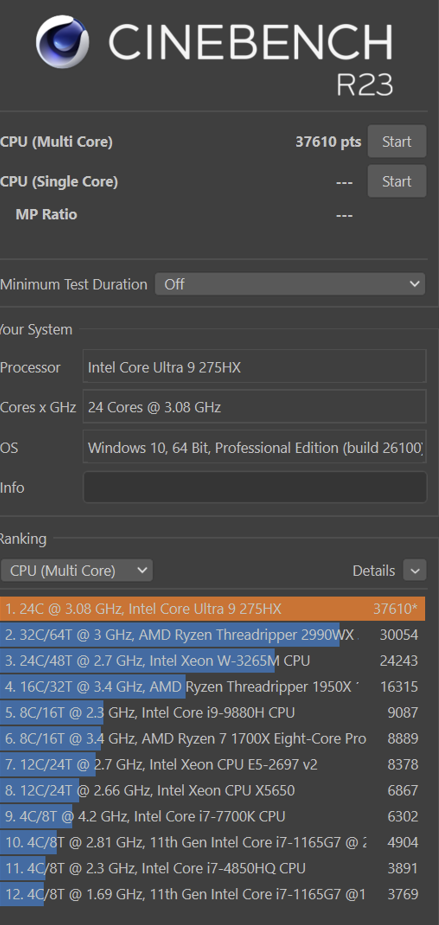439x925 pixels.
Task: Select the Threadripper 1950X ranking row
Action: pyautogui.click(x=212, y=687)
